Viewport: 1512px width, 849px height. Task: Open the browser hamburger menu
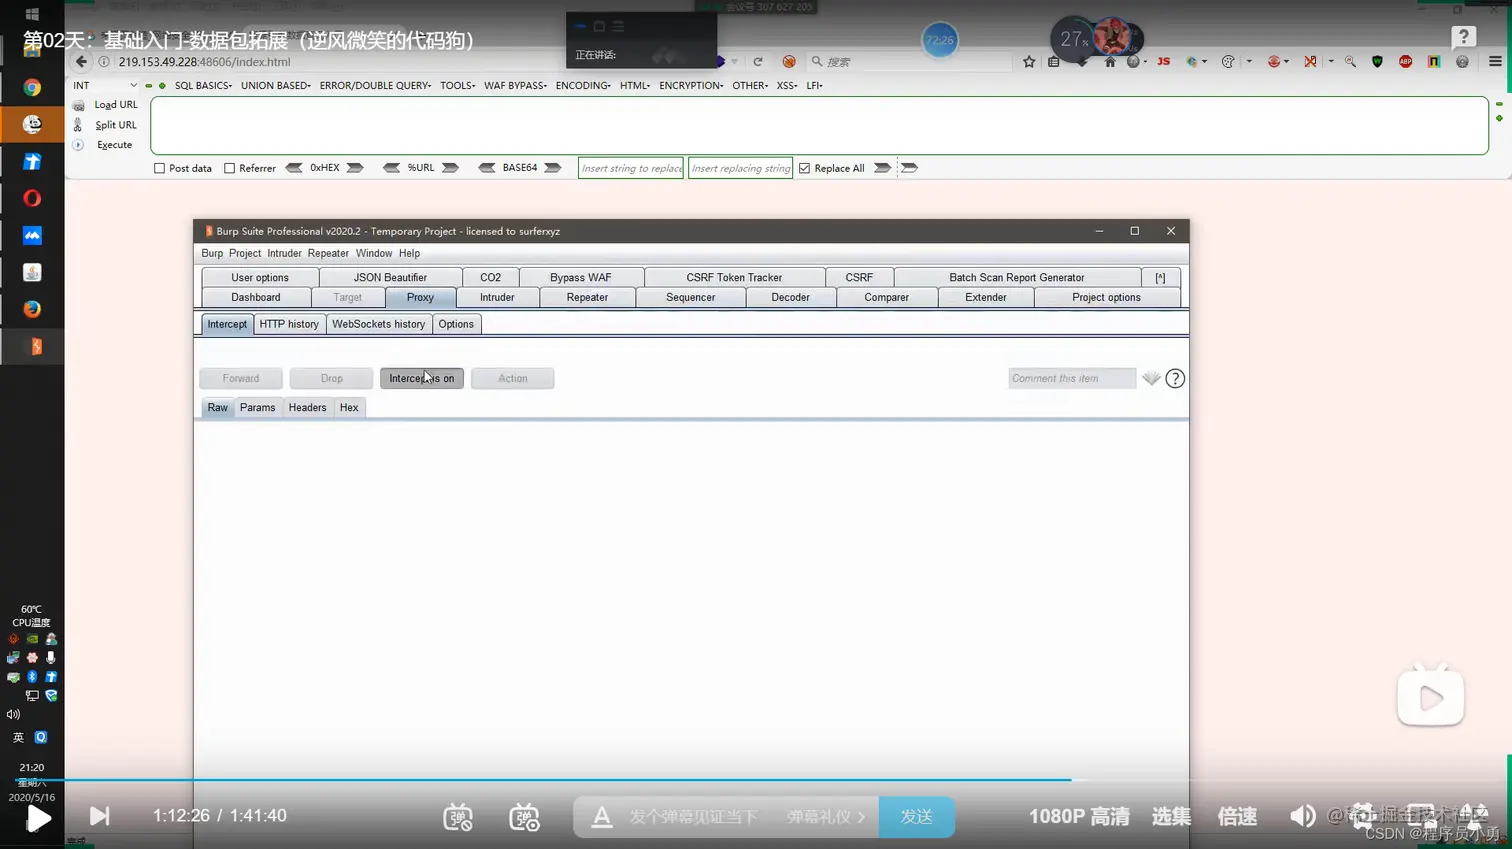1495,62
